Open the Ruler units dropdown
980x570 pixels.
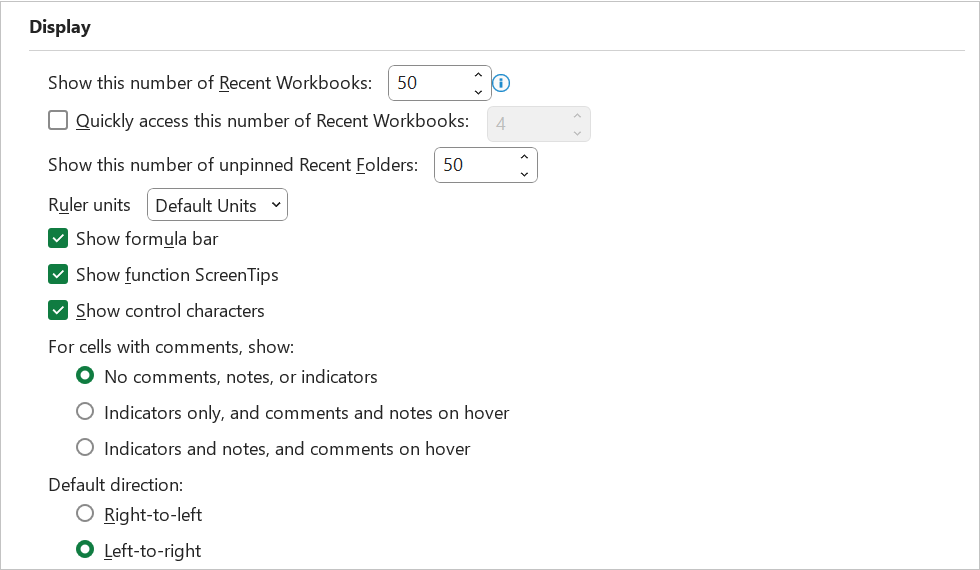click(218, 205)
